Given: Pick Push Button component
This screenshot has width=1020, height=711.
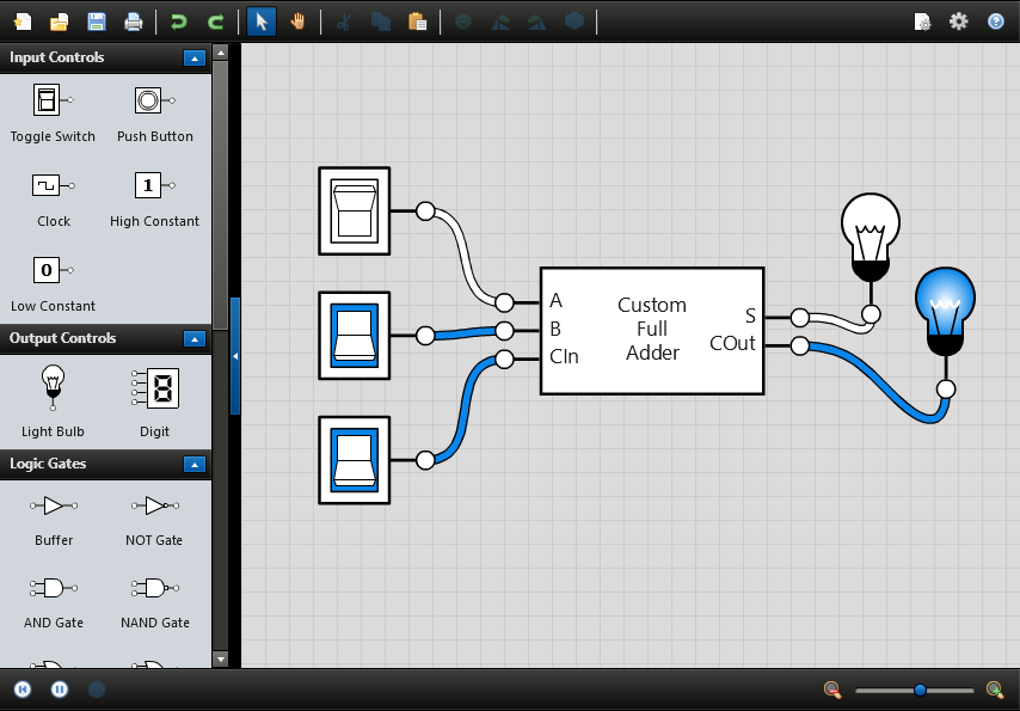Looking at the screenshot, I should [155, 113].
